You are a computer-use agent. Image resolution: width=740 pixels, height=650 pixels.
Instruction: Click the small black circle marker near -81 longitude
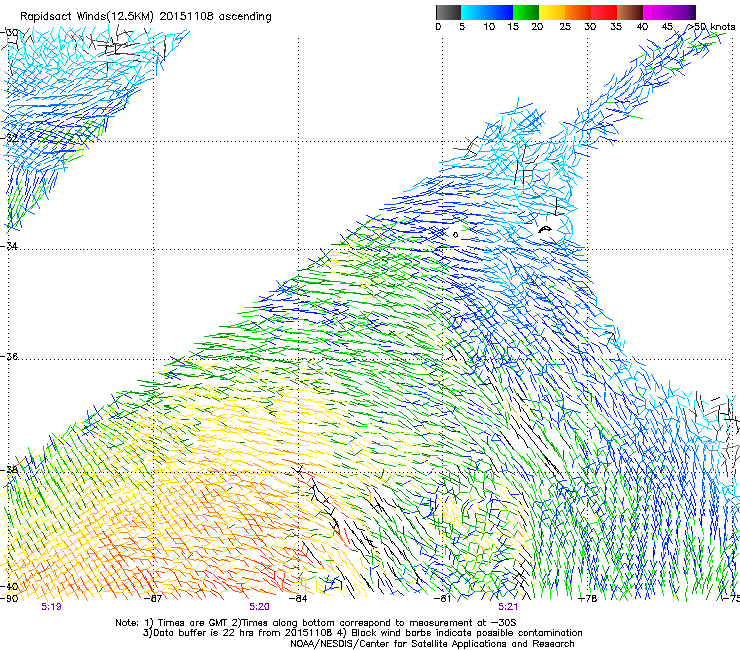coord(455,235)
